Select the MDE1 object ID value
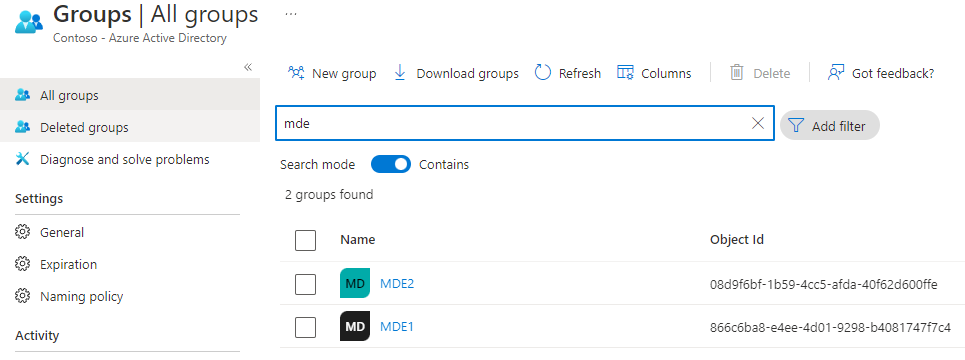 click(830, 327)
